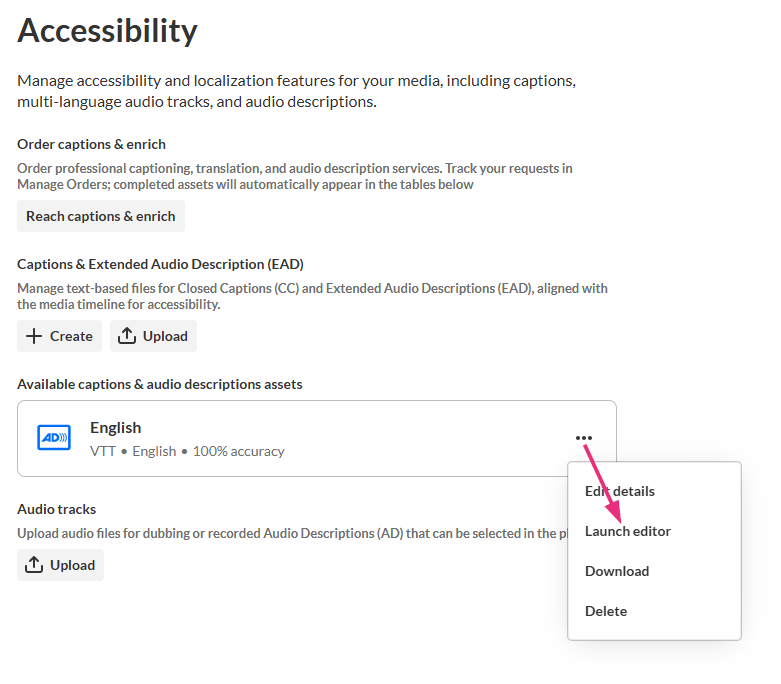Screen dimensions: 781x684
Task: Click the upload icon under Audio tracks
Action: (x=34, y=565)
